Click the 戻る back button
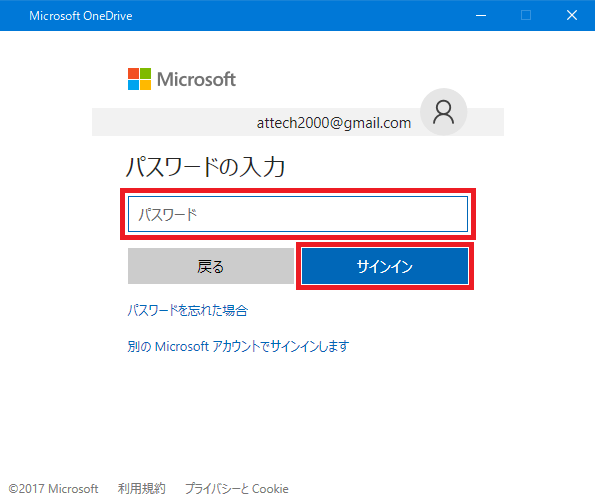This screenshot has width=595, height=502. click(211, 266)
